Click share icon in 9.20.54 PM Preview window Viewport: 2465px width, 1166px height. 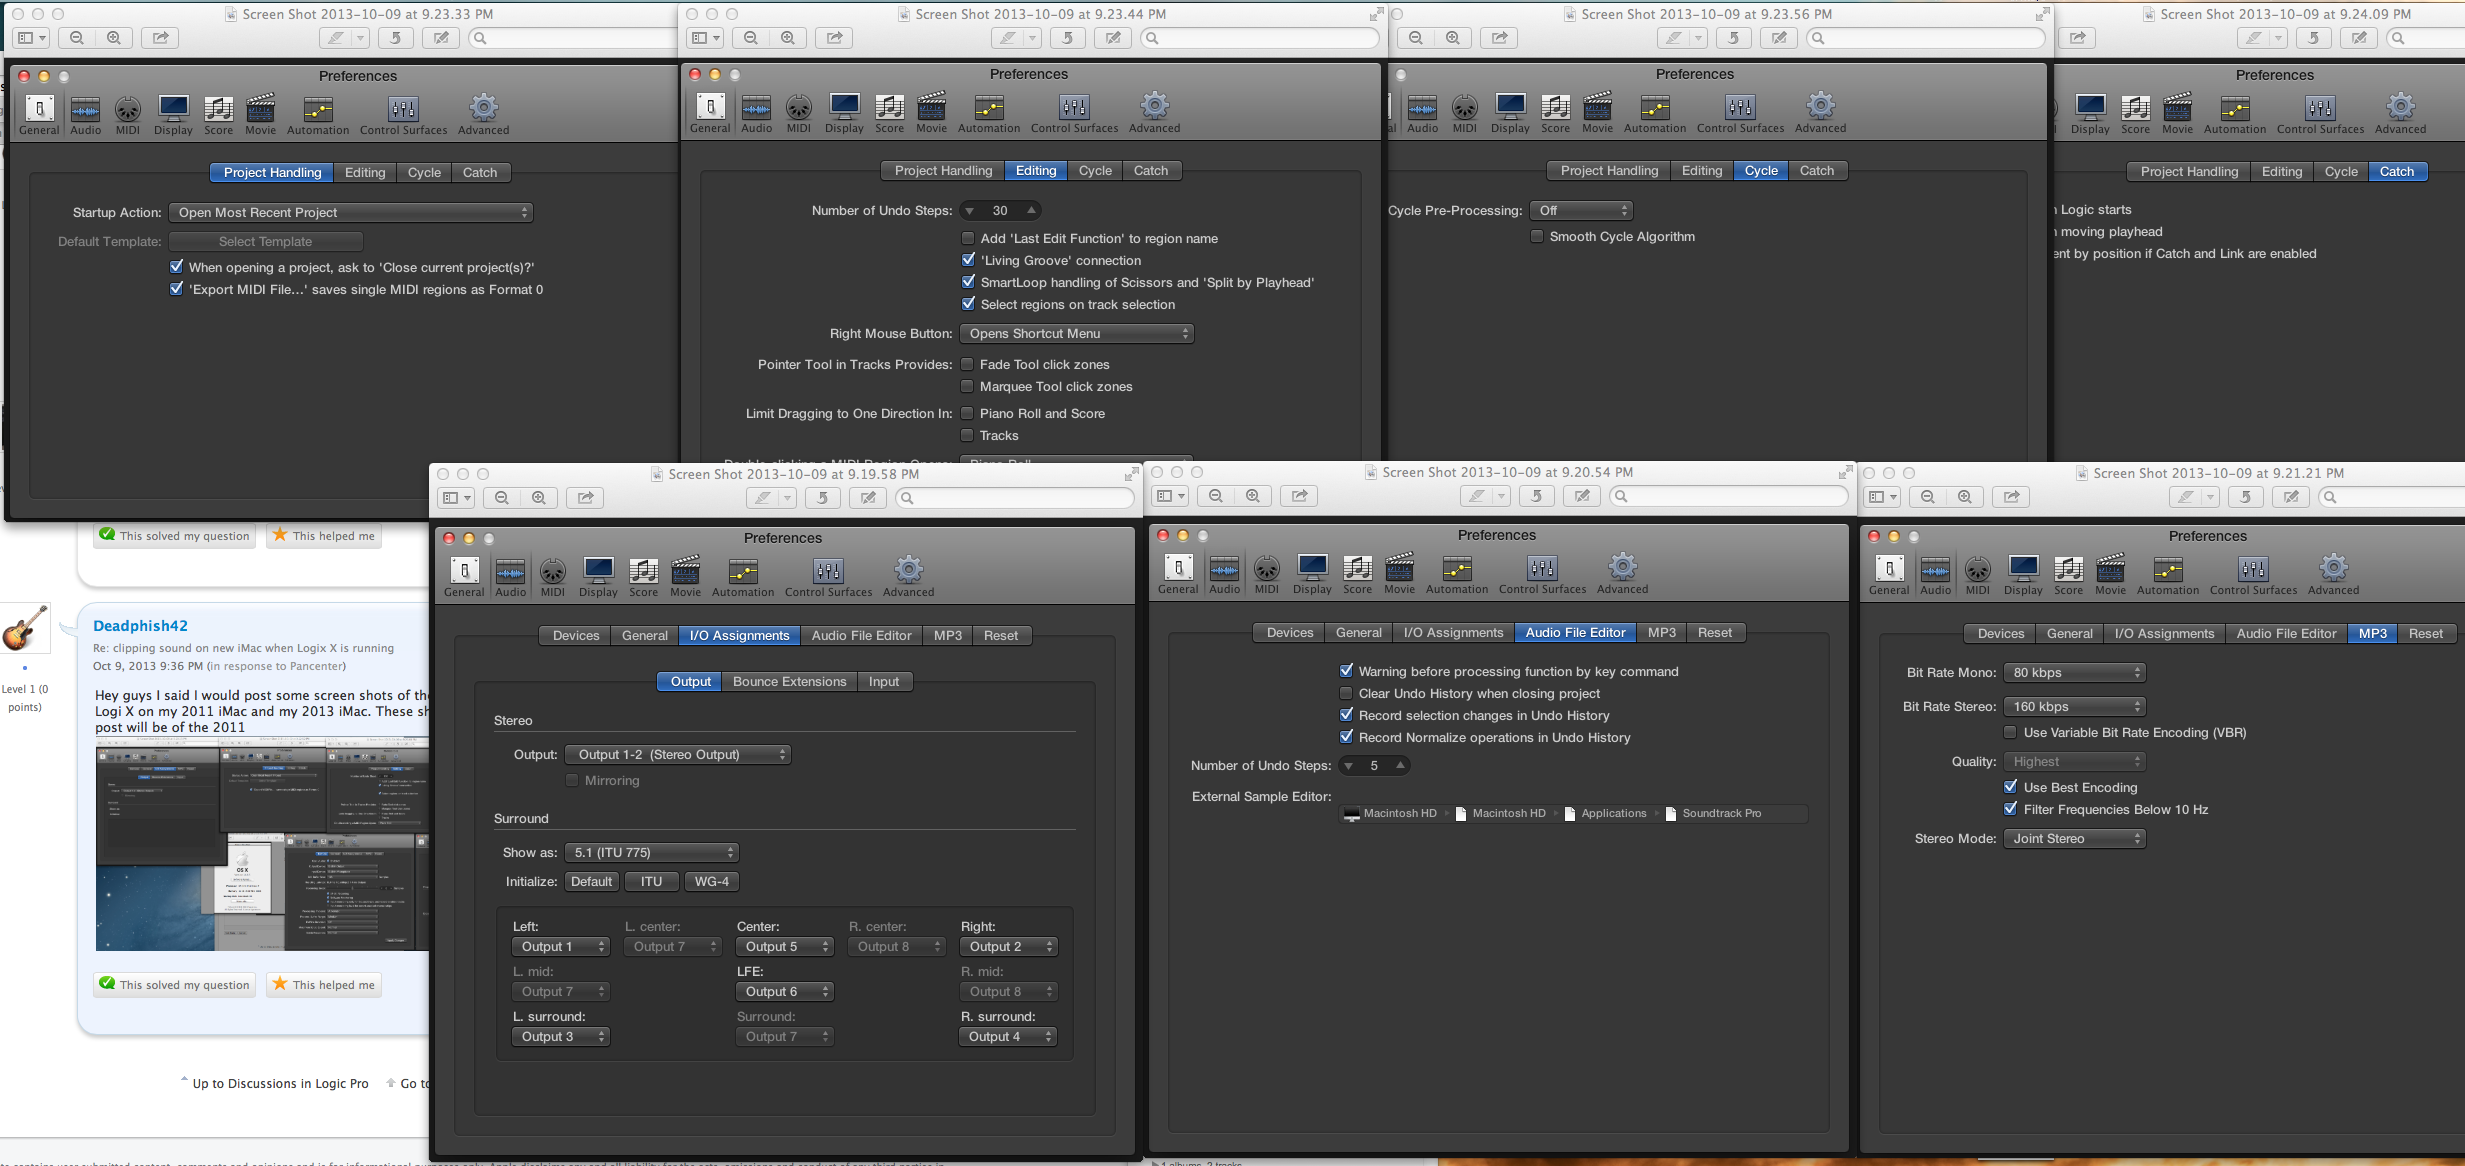pyautogui.click(x=1299, y=496)
